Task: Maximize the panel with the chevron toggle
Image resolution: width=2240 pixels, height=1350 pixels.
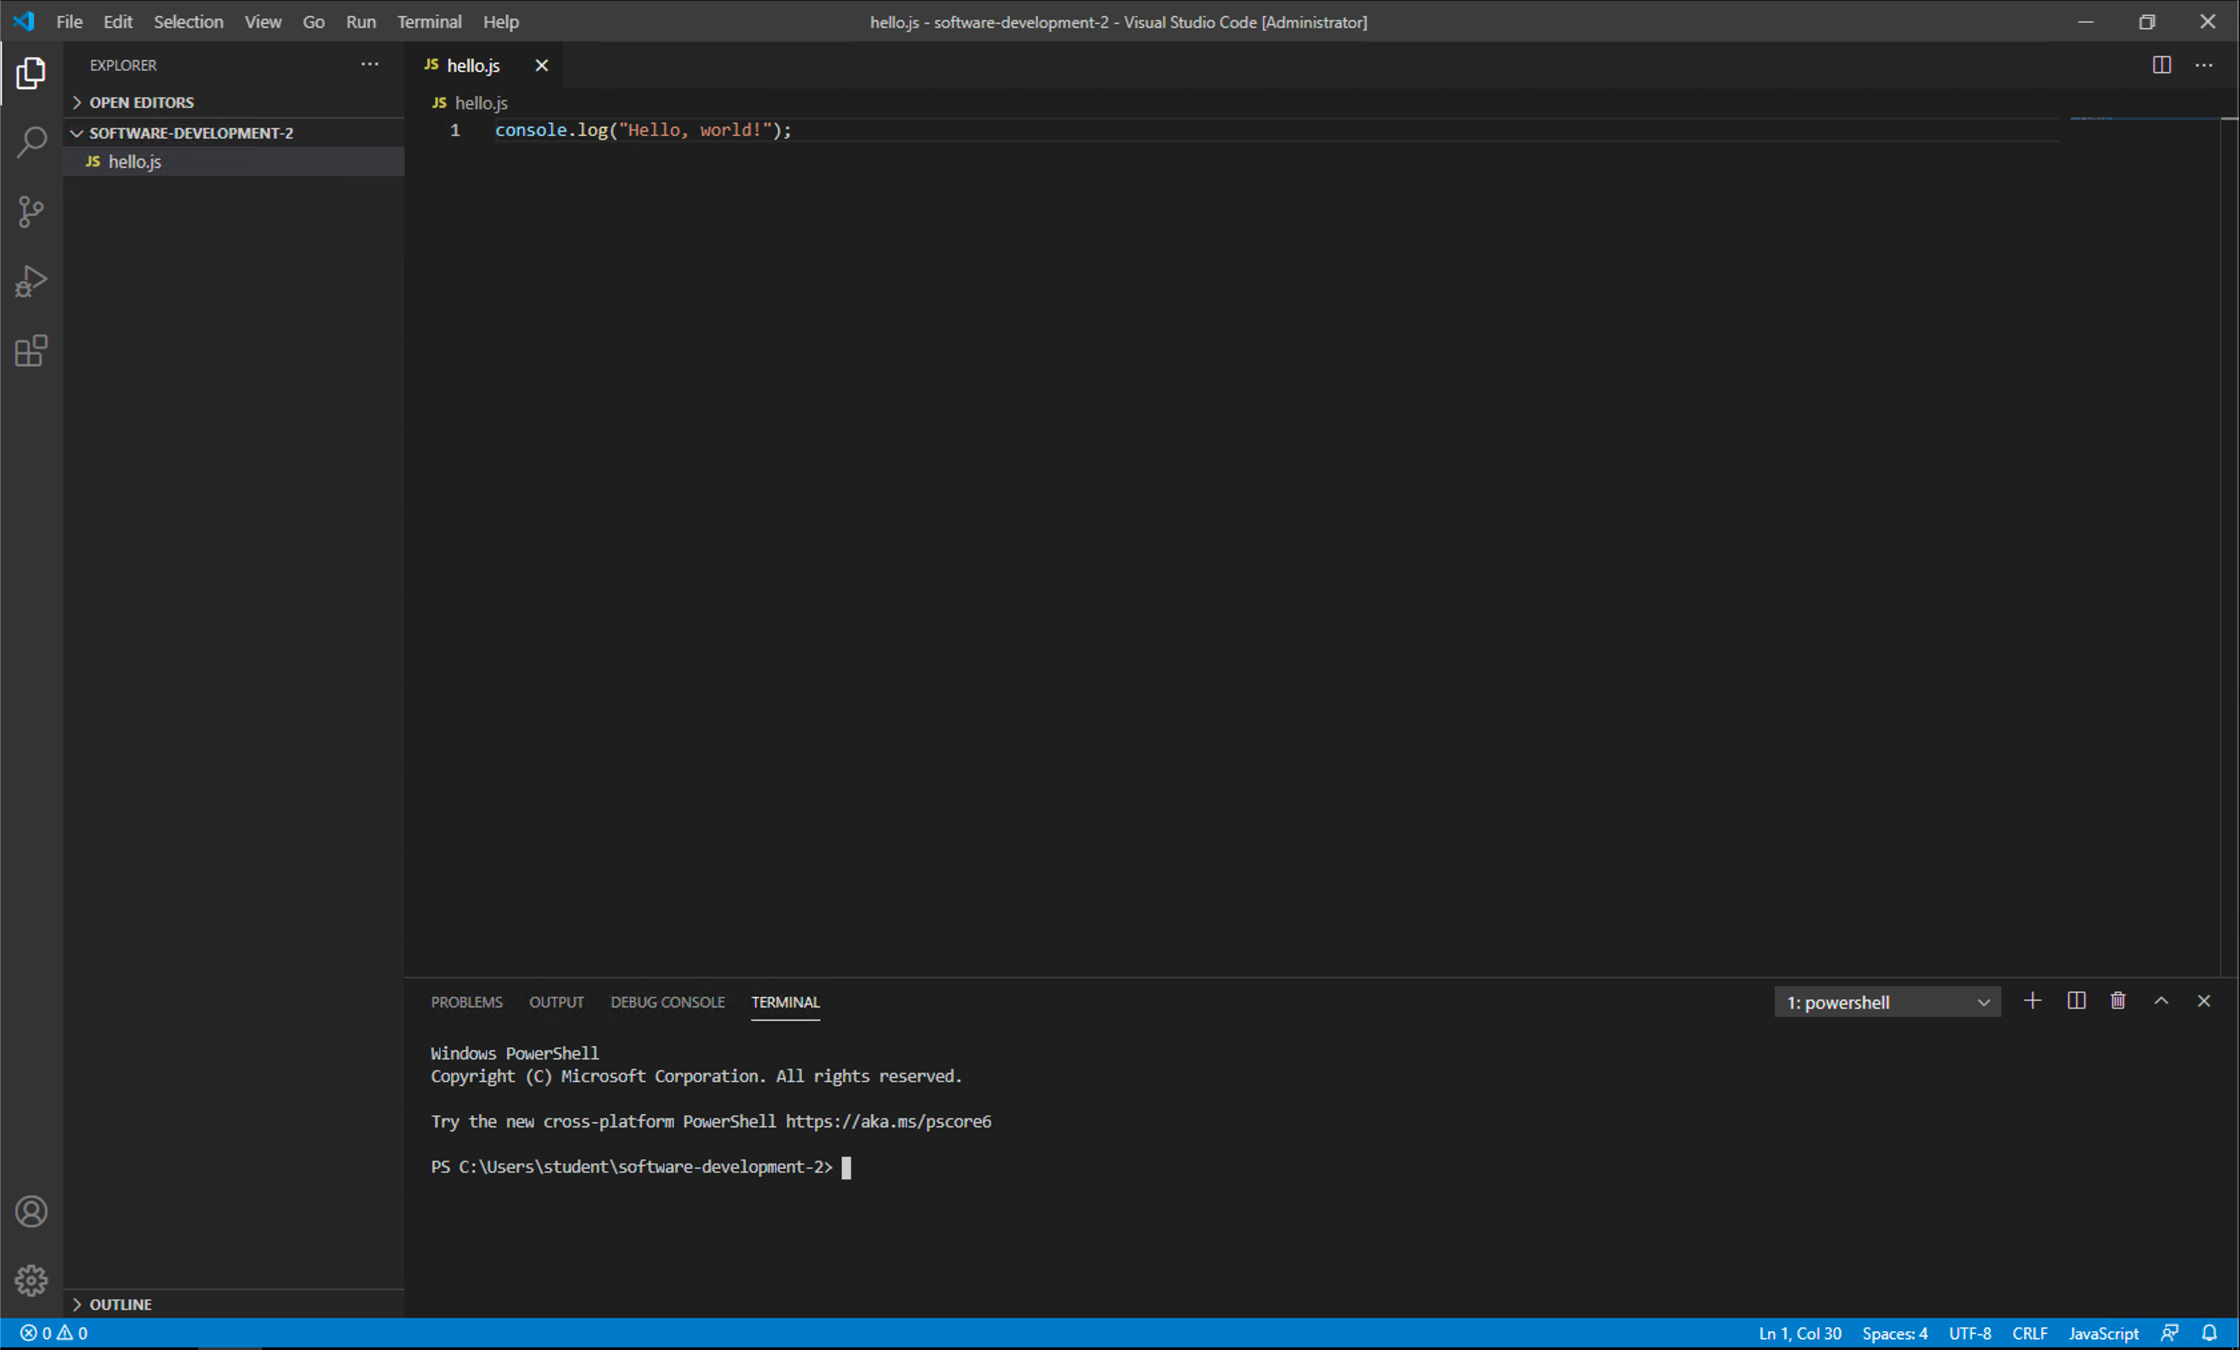Action: (2161, 1000)
